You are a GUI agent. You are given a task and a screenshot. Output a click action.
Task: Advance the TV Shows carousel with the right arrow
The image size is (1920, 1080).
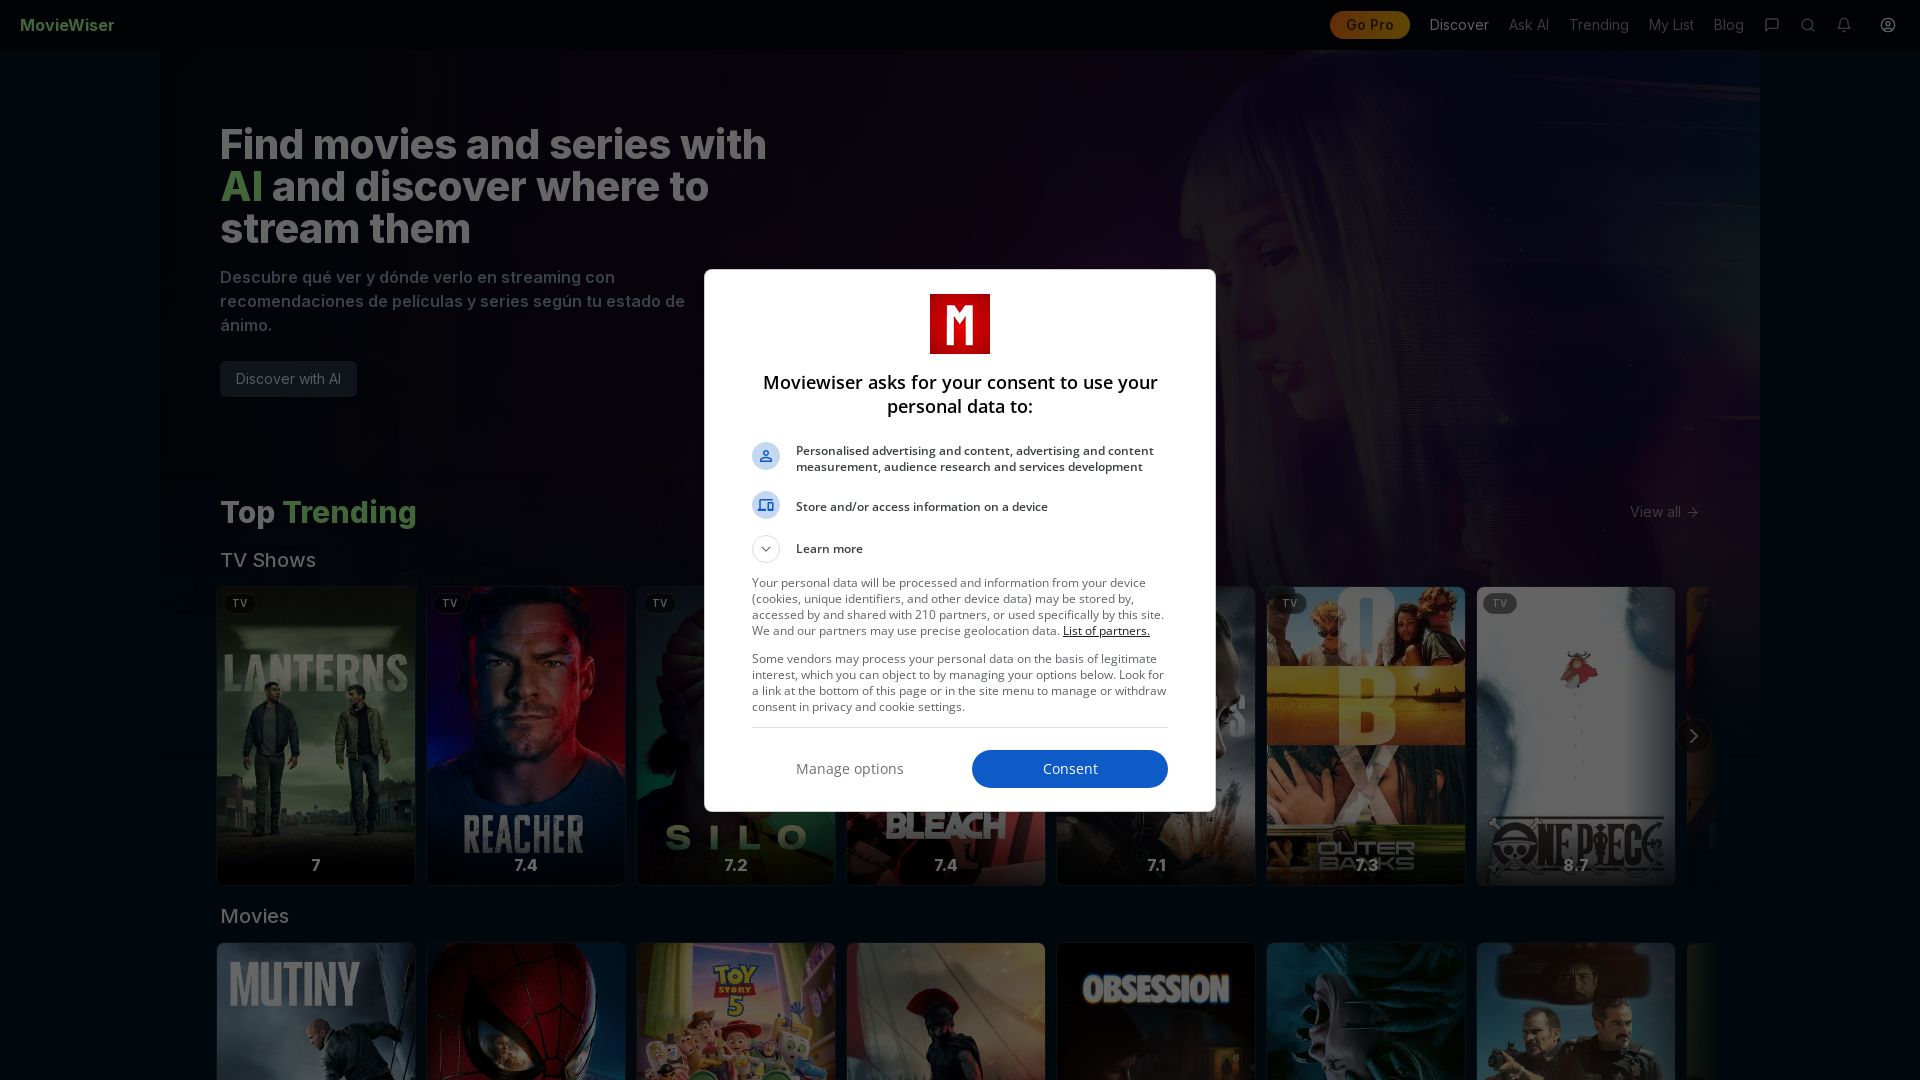tap(1693, 736)
